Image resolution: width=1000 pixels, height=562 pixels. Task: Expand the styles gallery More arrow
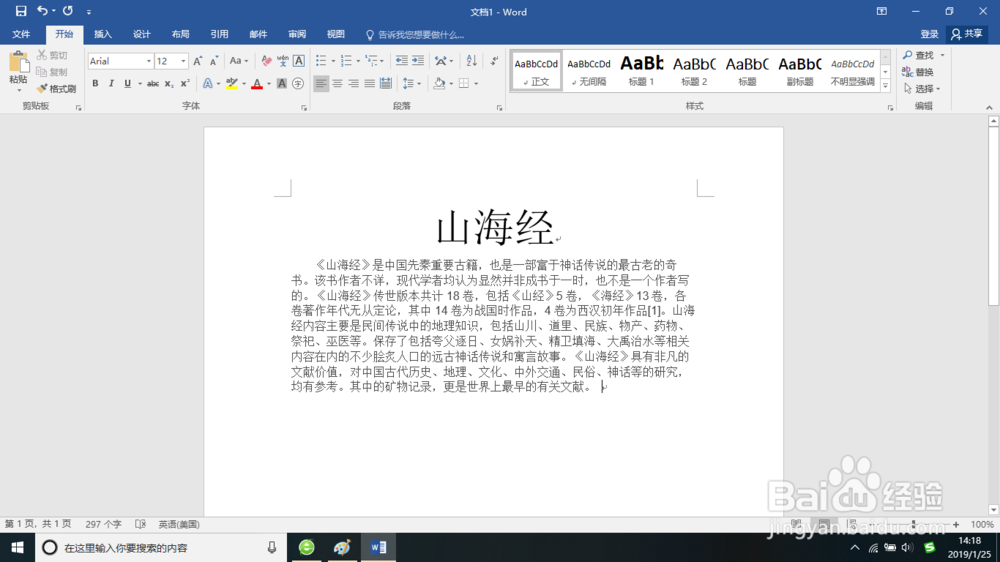[x=885, y=85]
